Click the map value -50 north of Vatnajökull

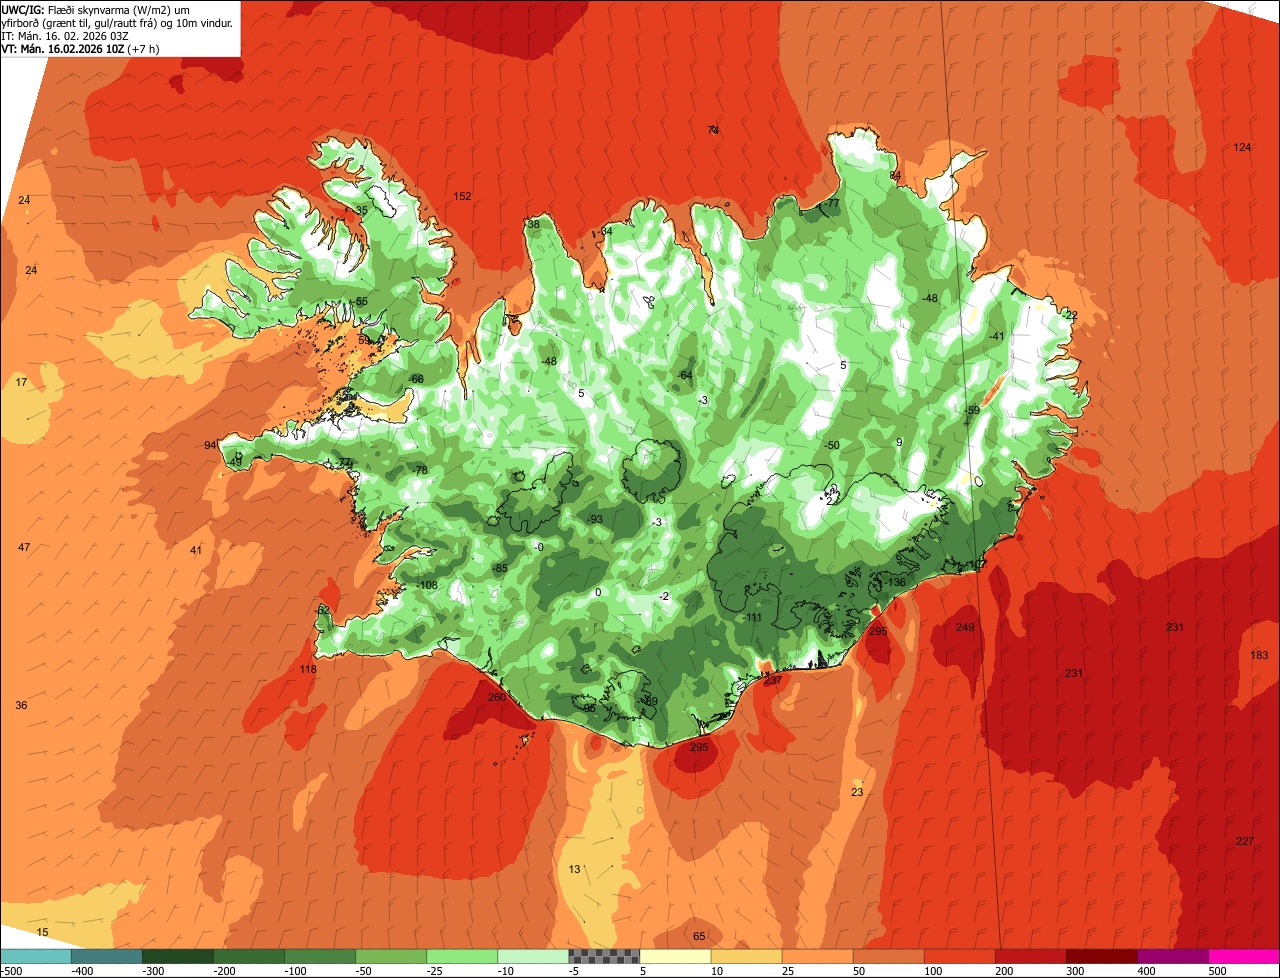coord(831,445)
